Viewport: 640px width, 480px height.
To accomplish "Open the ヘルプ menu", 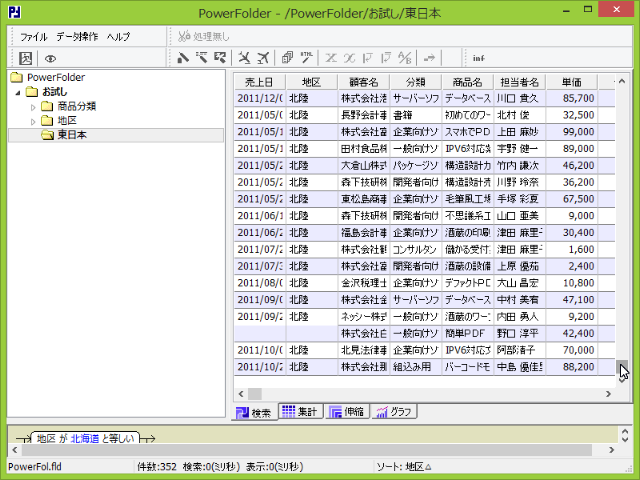I will click(118, 37).
